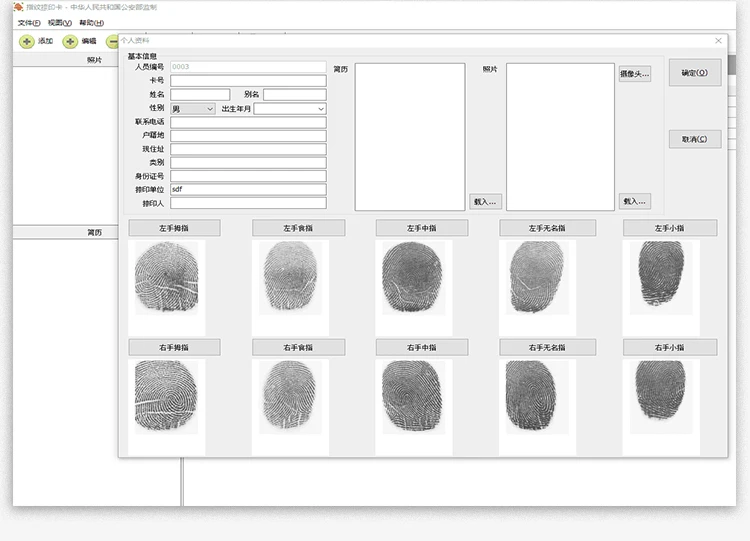Select the right thumb fingerprint image
The image size is (750, 541).
click(x=166, y=397)
